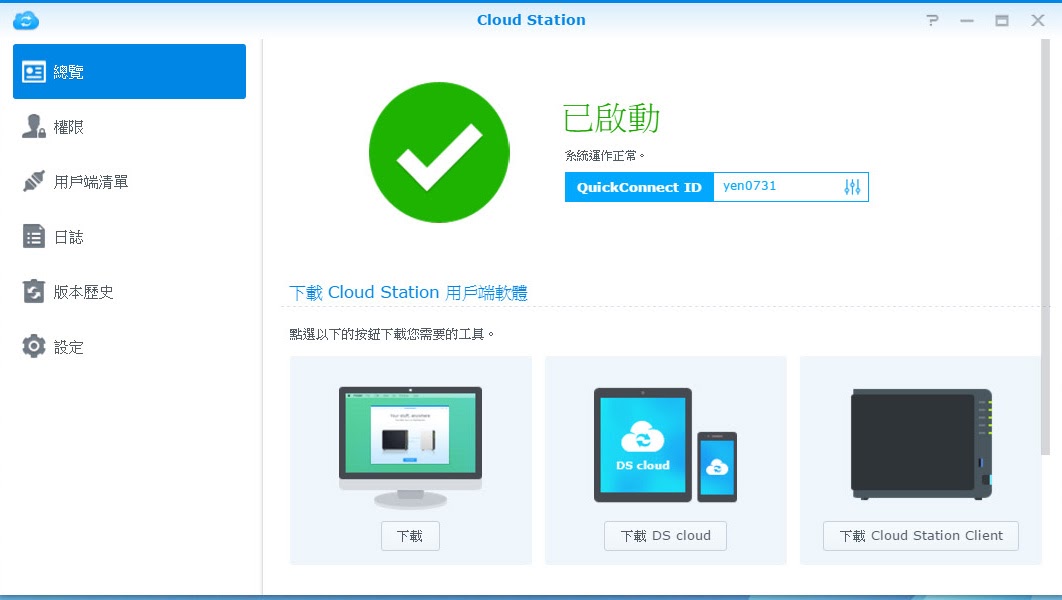This screenshot has width=1062, height=600.
Task: Click the green checkmark status icon
Action: click(x=439, y=152)
